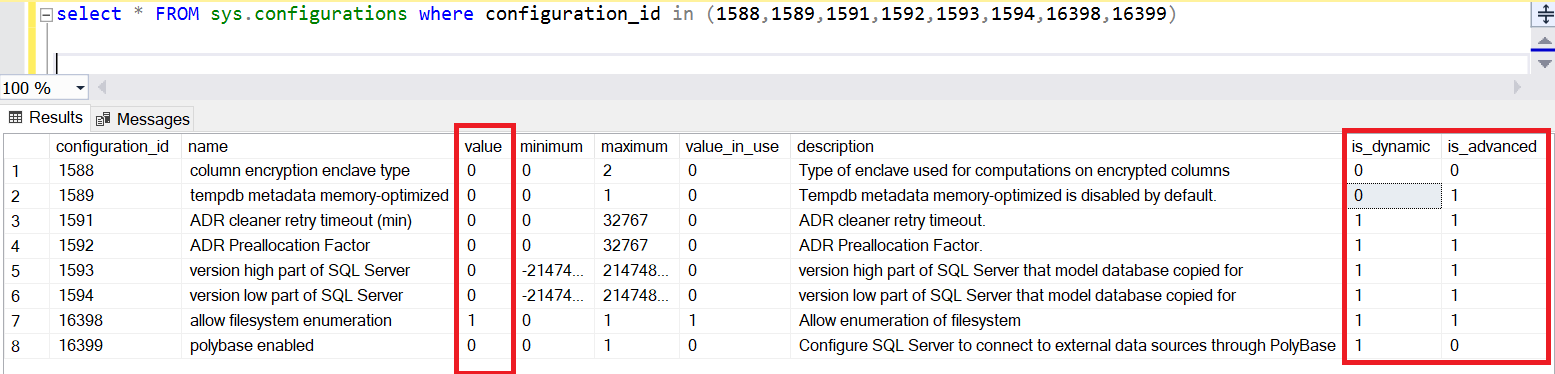
Task: Click the maximum 32767 for ADR Preallocation Factor
Action: 636,246
